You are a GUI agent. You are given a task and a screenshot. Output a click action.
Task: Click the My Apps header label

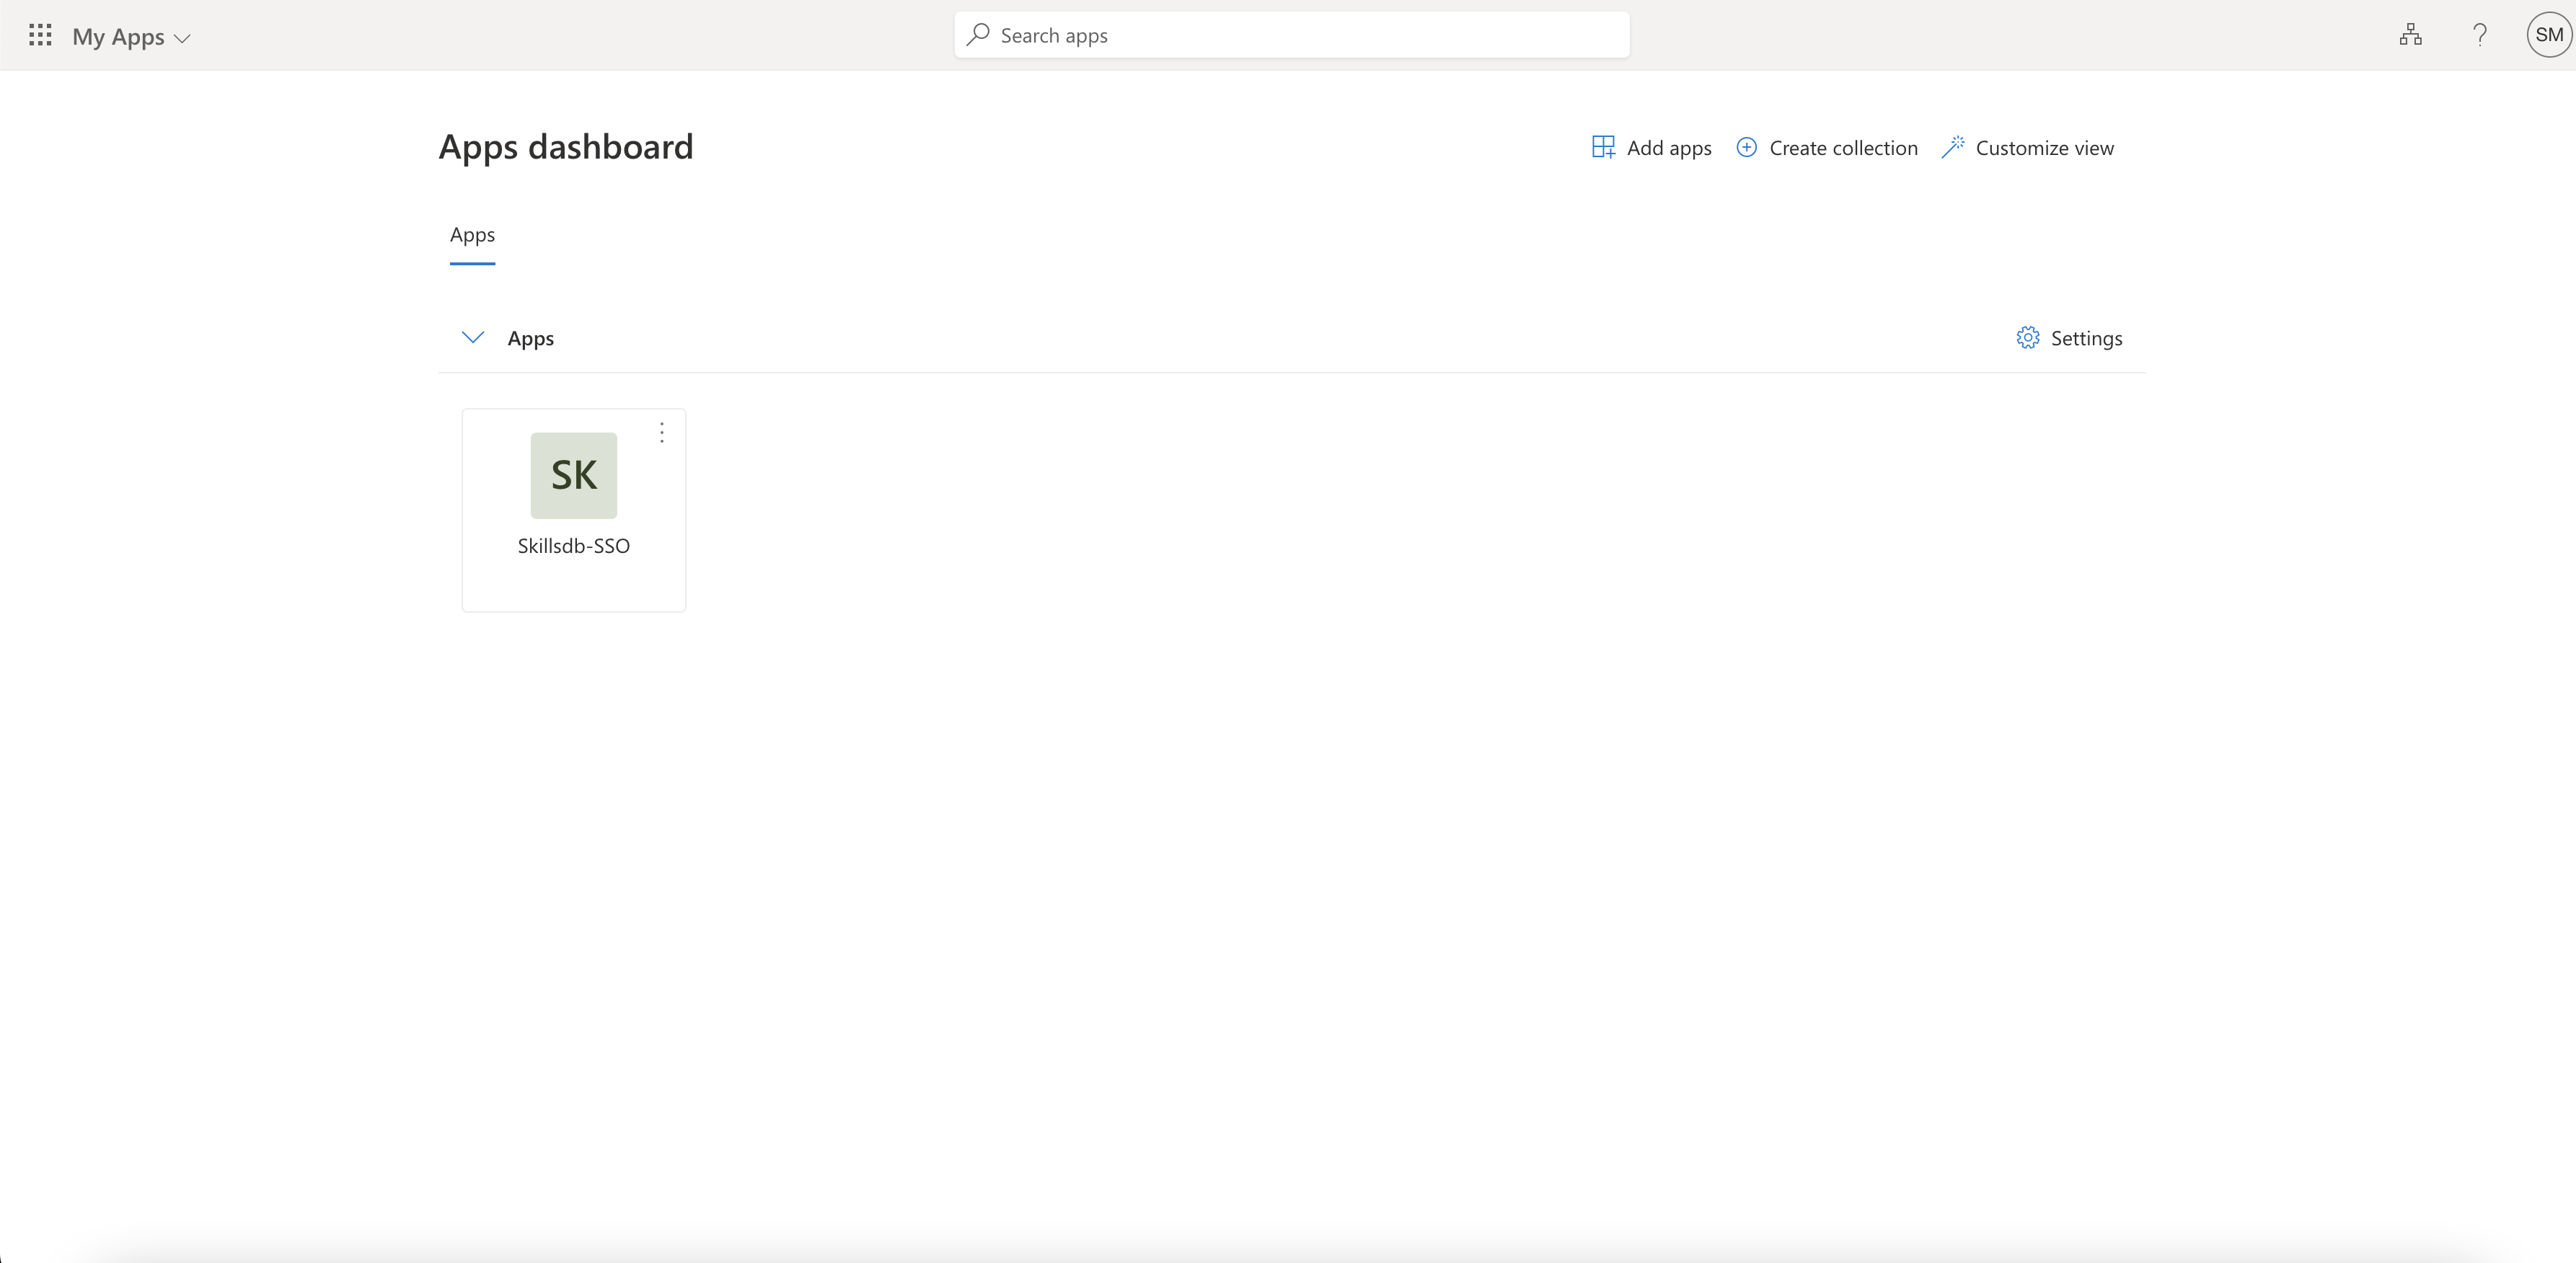click(118, 37)
